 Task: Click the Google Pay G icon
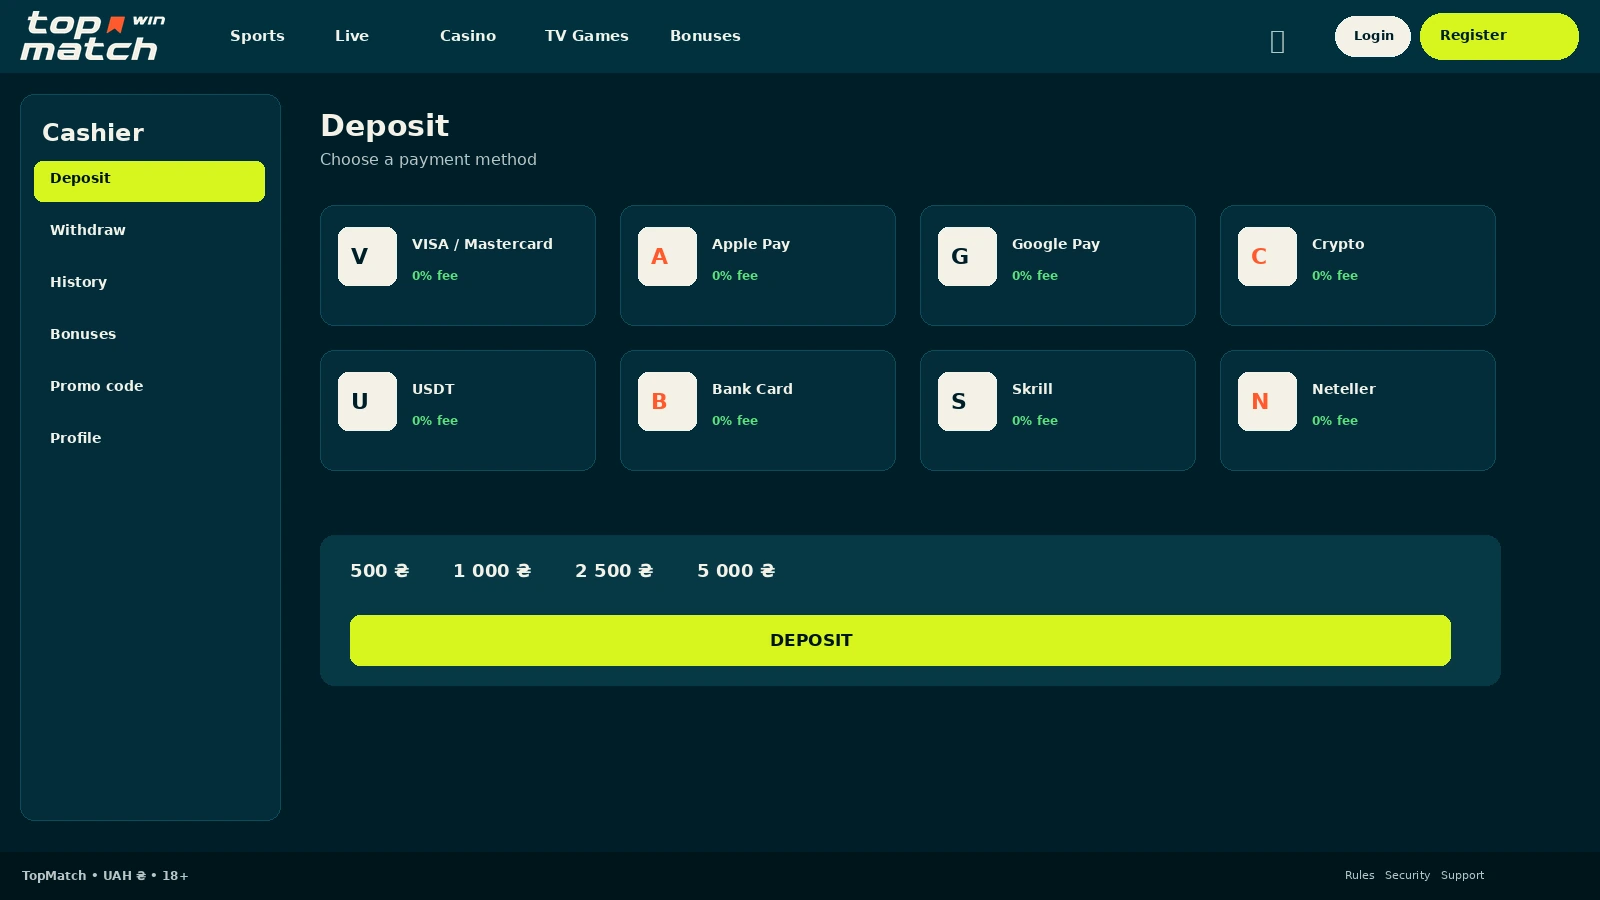967,256
